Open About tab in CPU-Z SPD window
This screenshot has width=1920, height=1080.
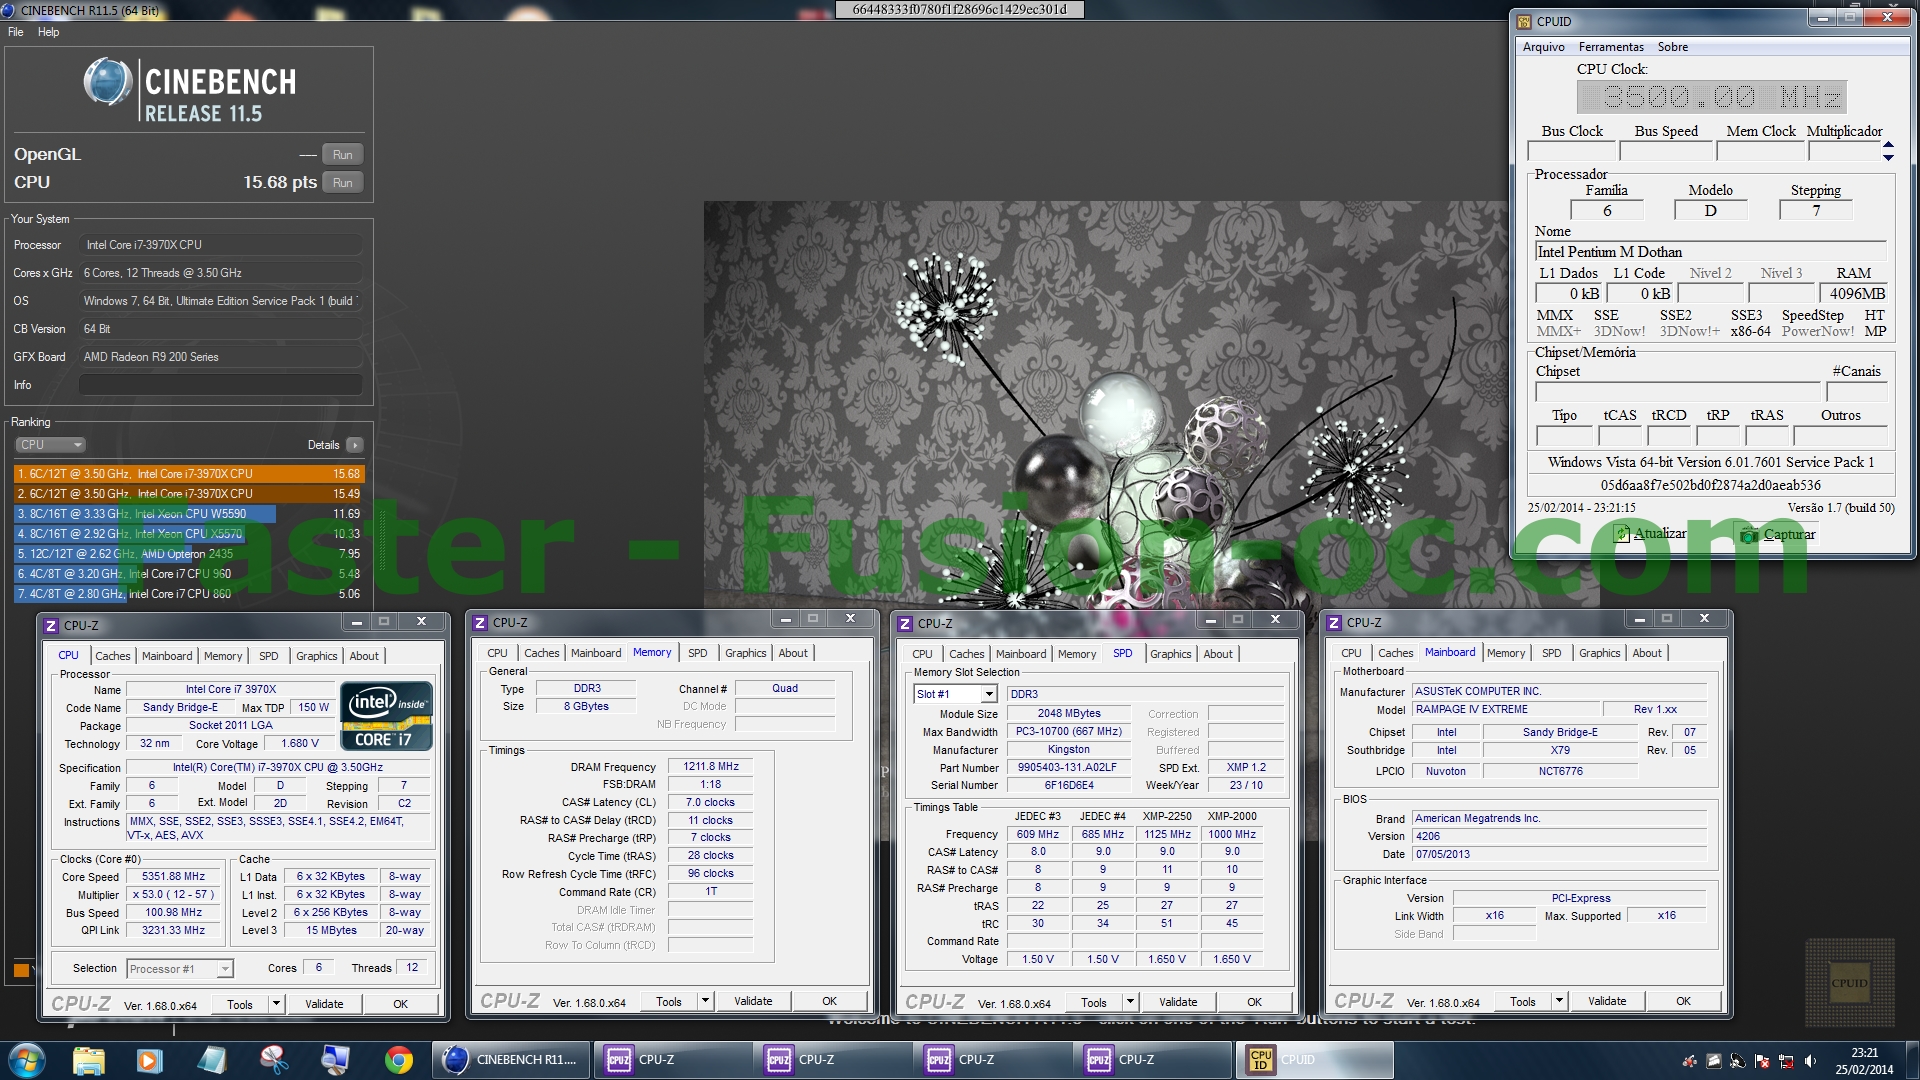click(1218, 654)
